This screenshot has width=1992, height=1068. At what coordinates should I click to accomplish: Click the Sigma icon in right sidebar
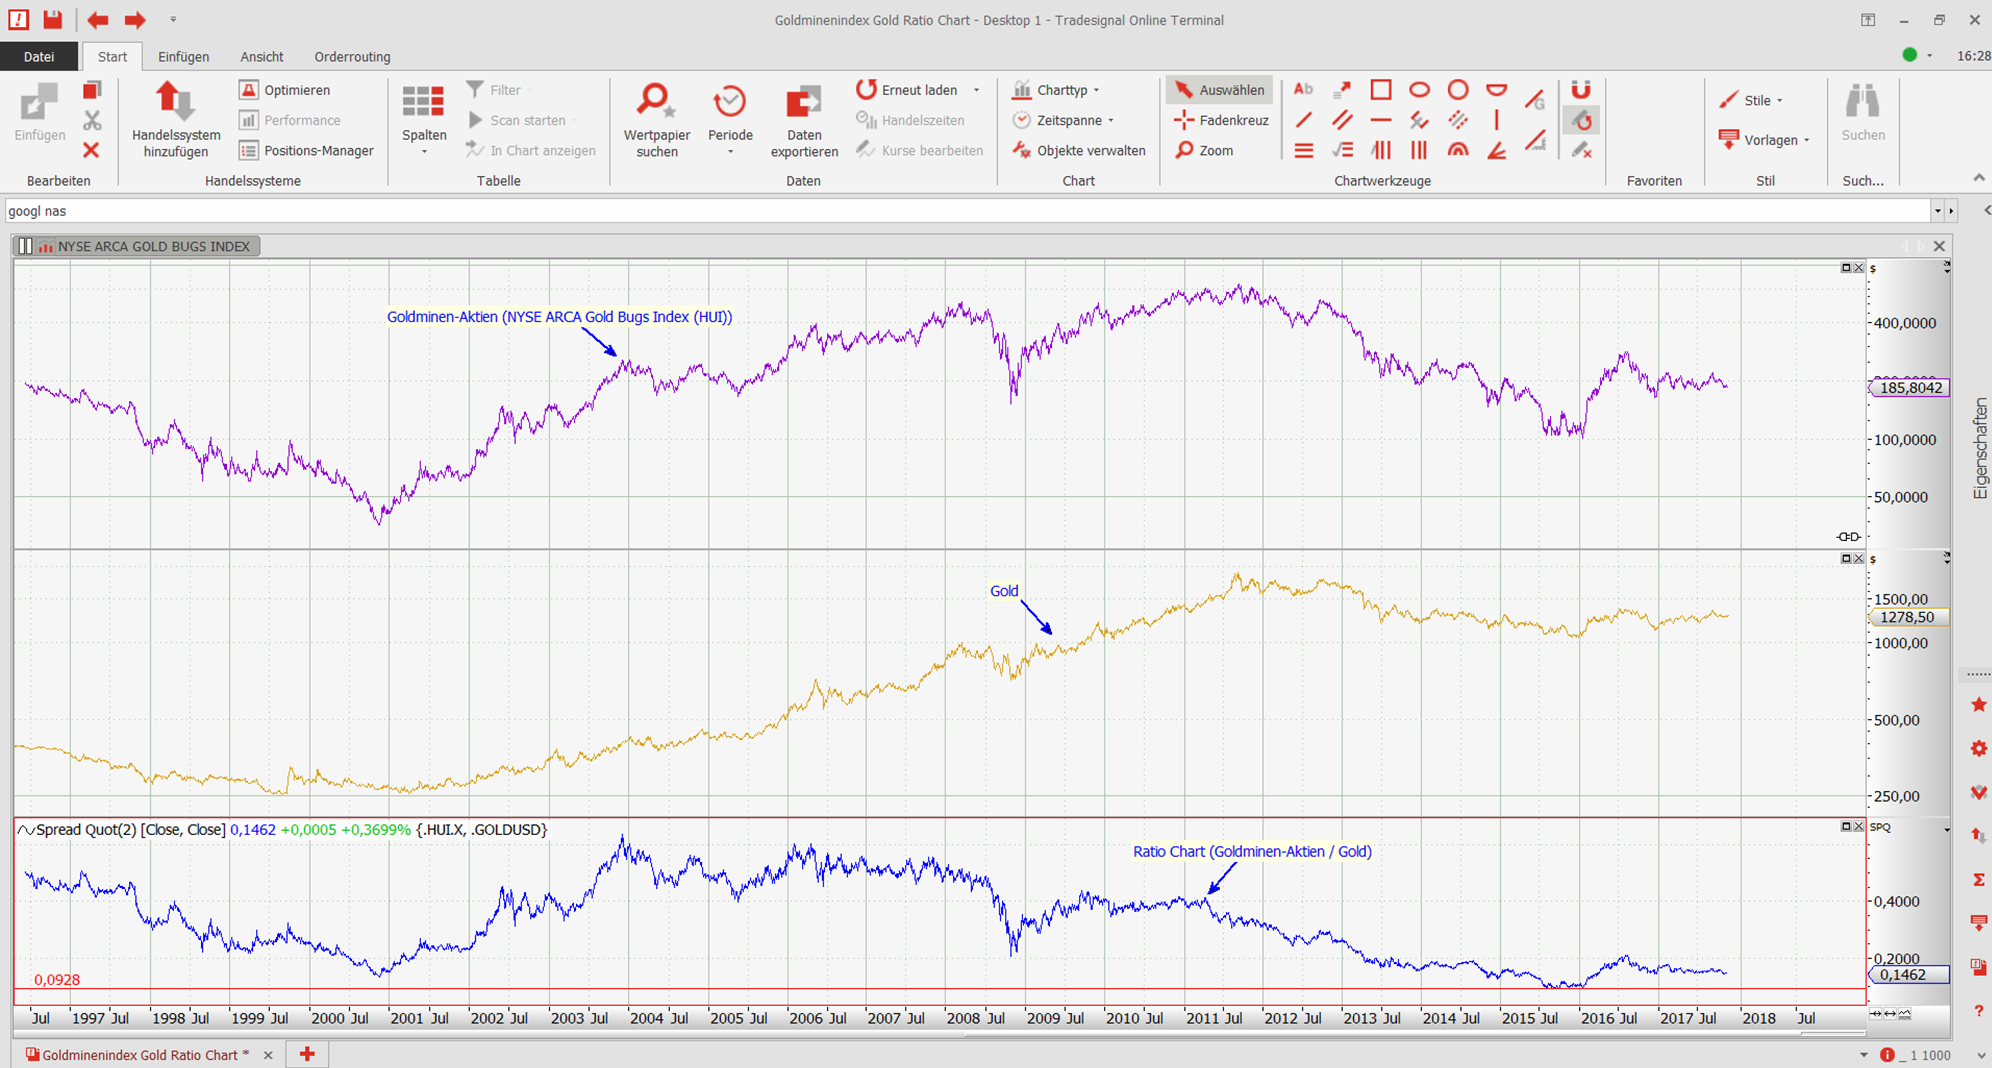click(x=1978, y=880)
